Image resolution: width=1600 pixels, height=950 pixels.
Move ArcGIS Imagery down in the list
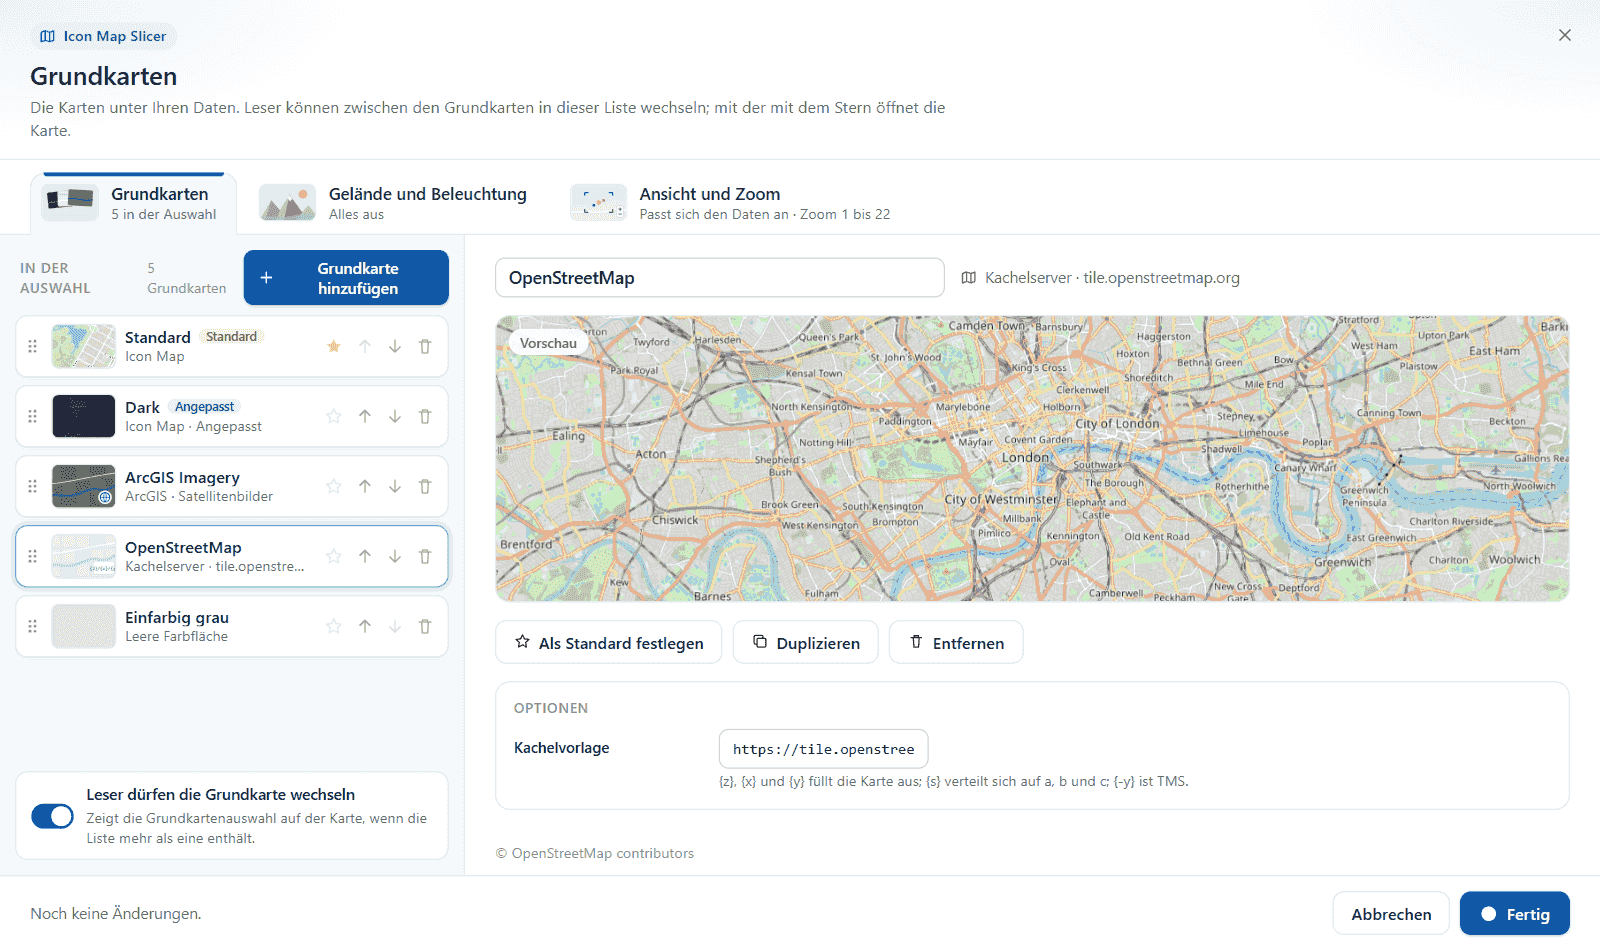[395, 486]
